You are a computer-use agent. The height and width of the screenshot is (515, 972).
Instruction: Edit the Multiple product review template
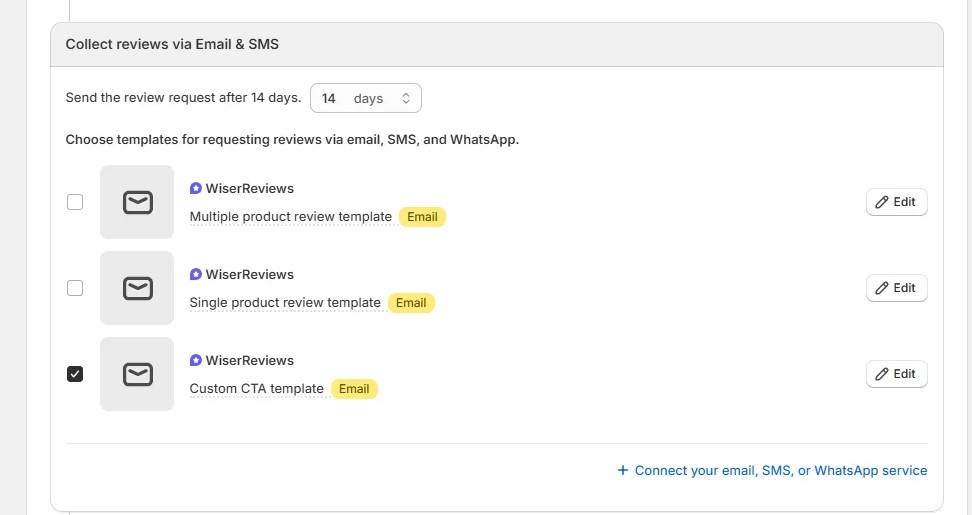[896, 202]
